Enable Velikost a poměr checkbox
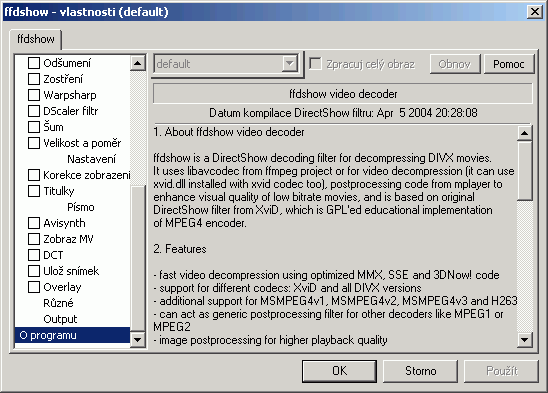This screenshot has height=393, width=548. [x=34, y=143]
